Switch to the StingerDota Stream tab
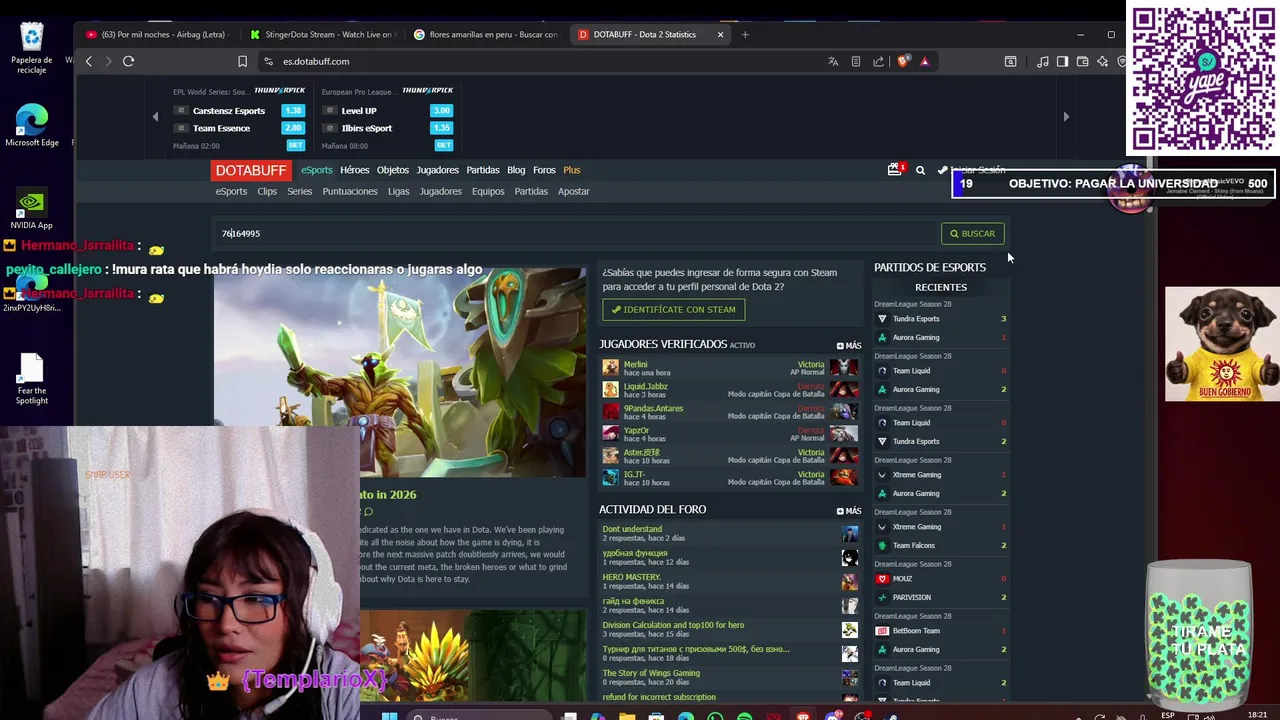The width and height of the screenshot is (1280, 720). coord(323,34)
